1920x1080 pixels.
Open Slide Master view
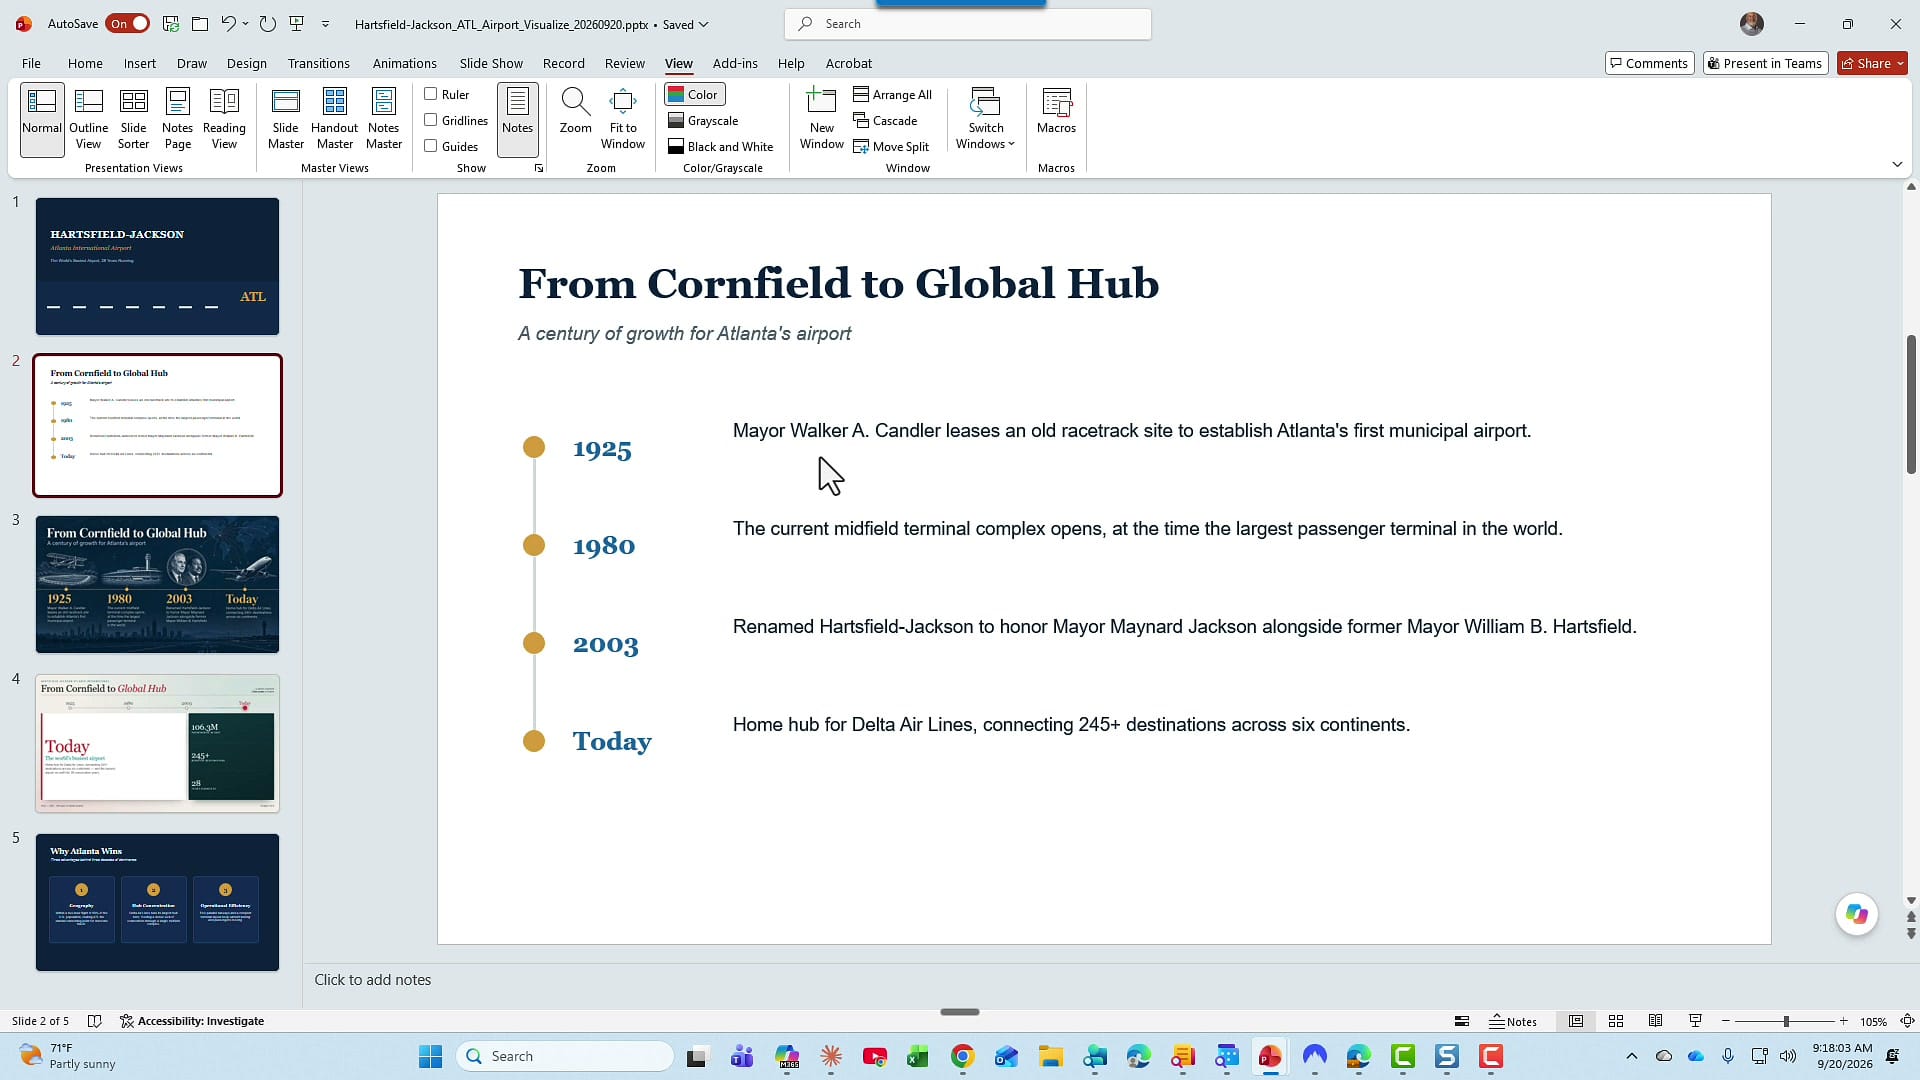[x=285, y=119]
